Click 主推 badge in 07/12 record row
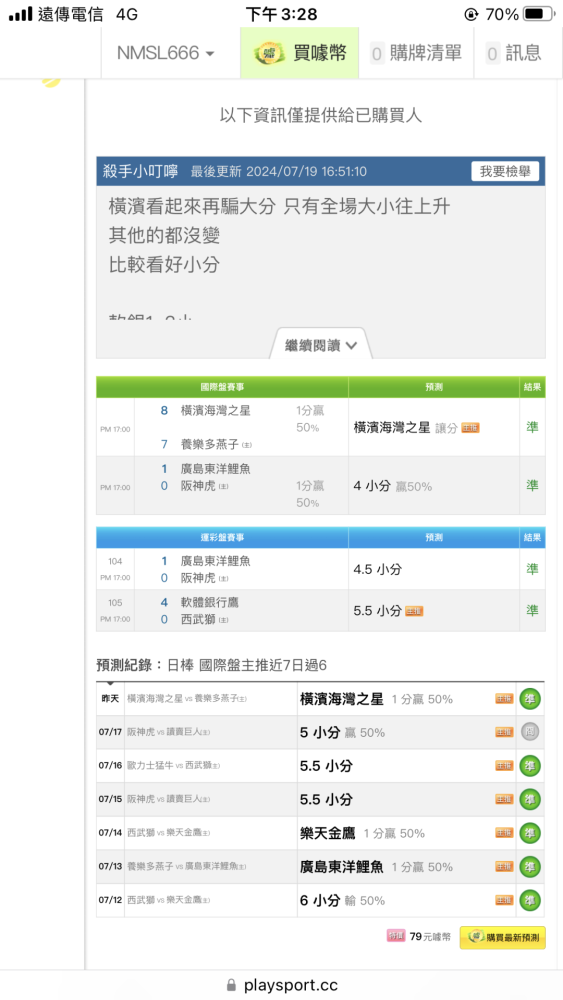This screenshot has height=1000, width=563. (504, 901)
